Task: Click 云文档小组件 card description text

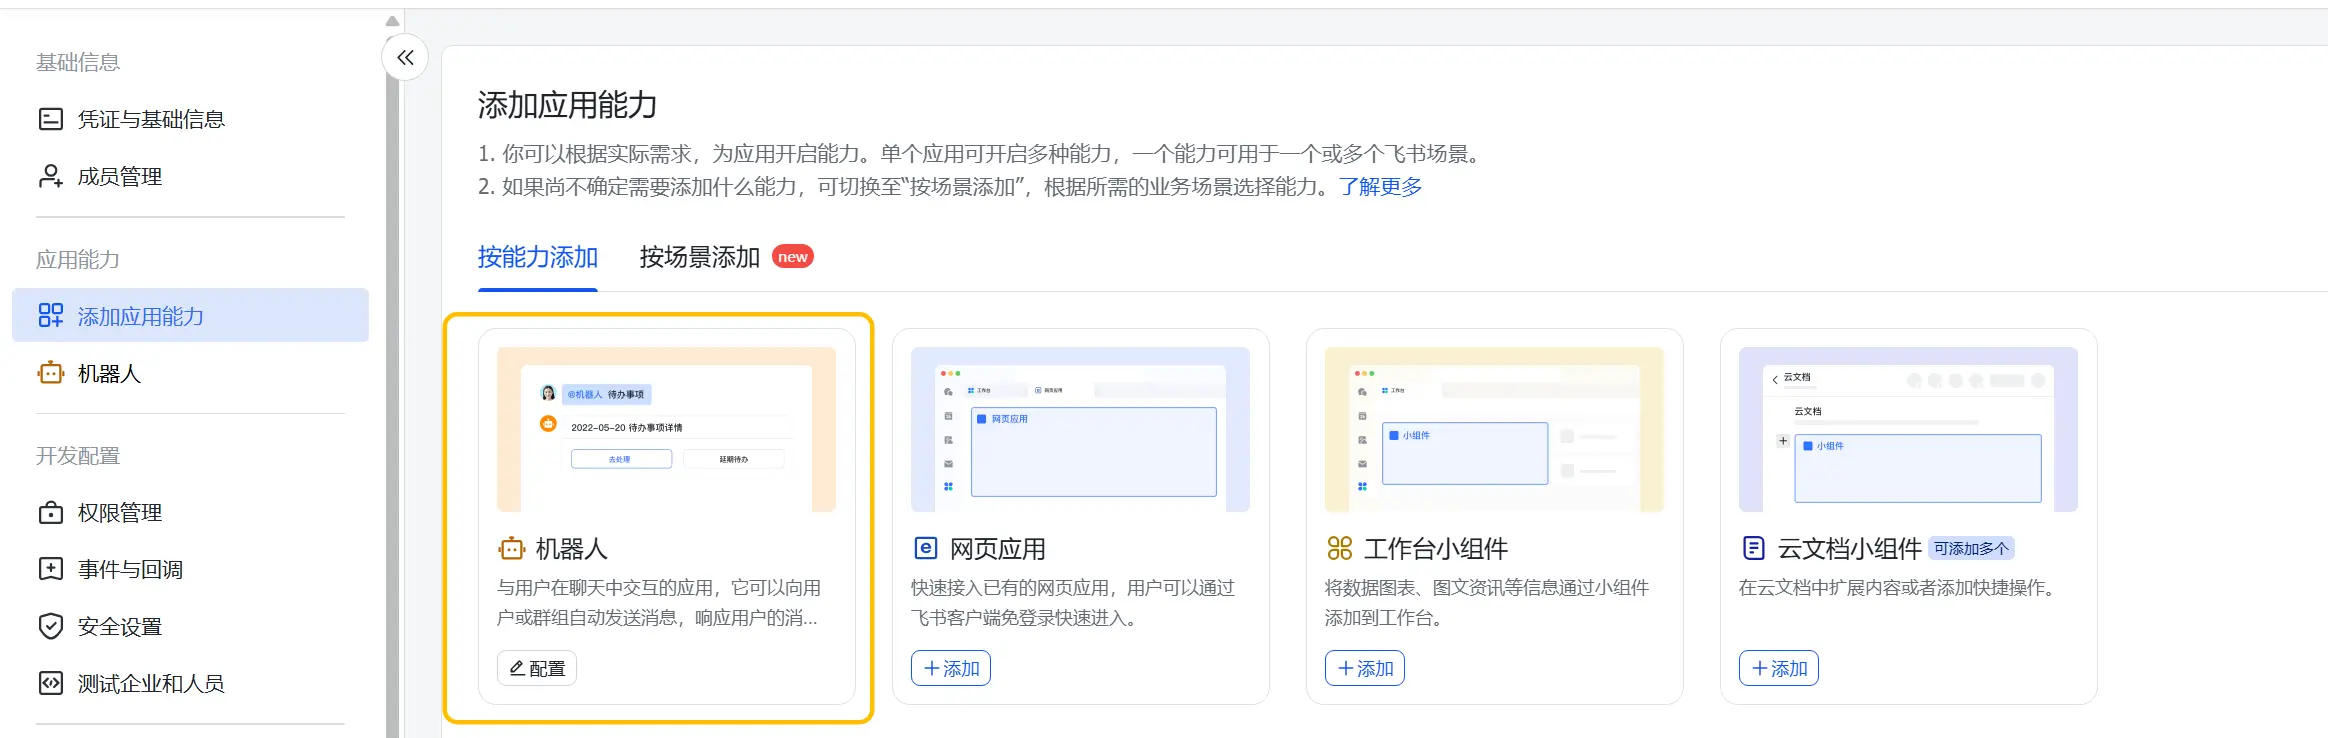Action: click(1901, 587)
